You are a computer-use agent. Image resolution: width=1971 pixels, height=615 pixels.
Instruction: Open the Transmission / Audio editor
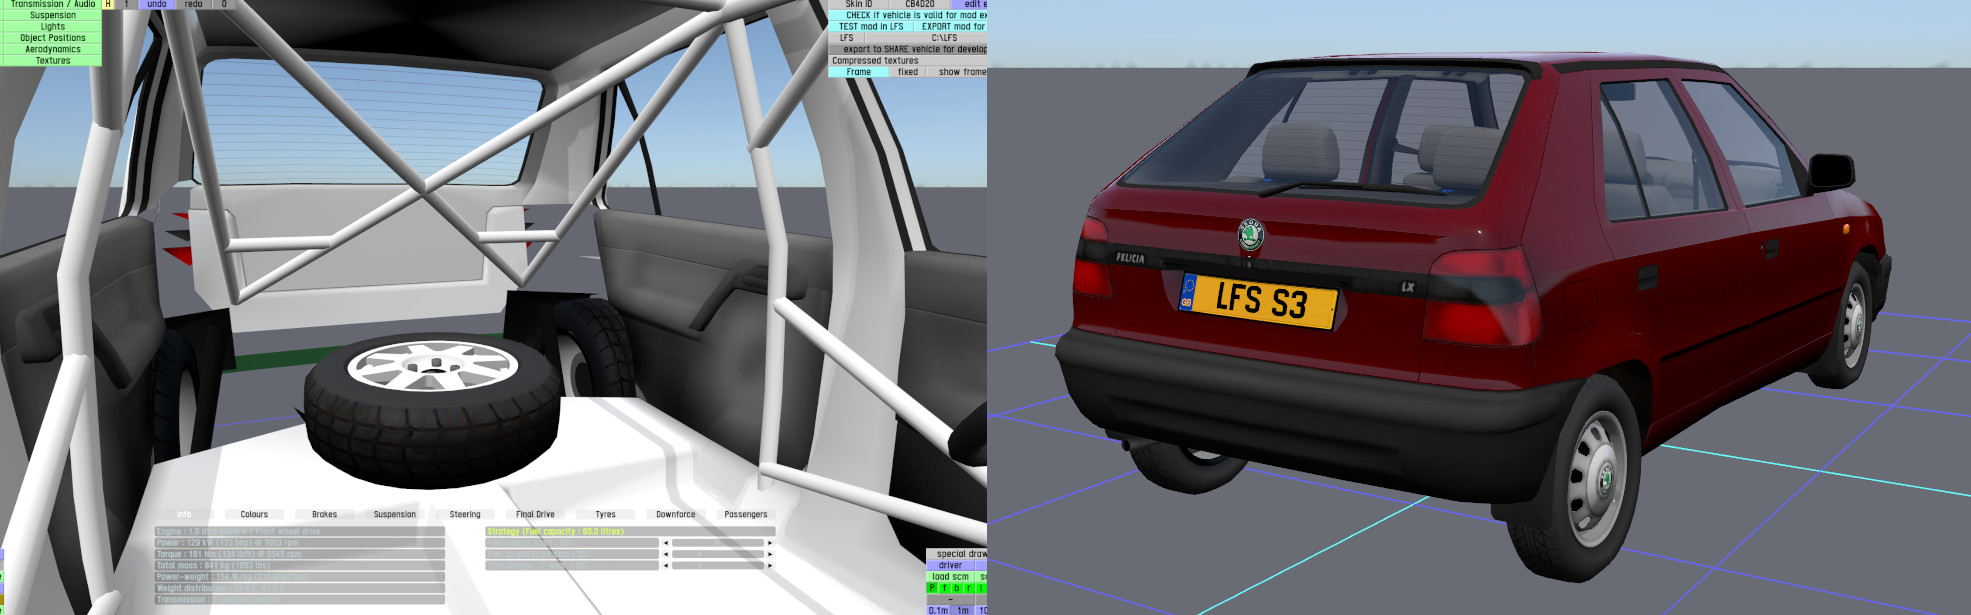[x=52, y=4]
